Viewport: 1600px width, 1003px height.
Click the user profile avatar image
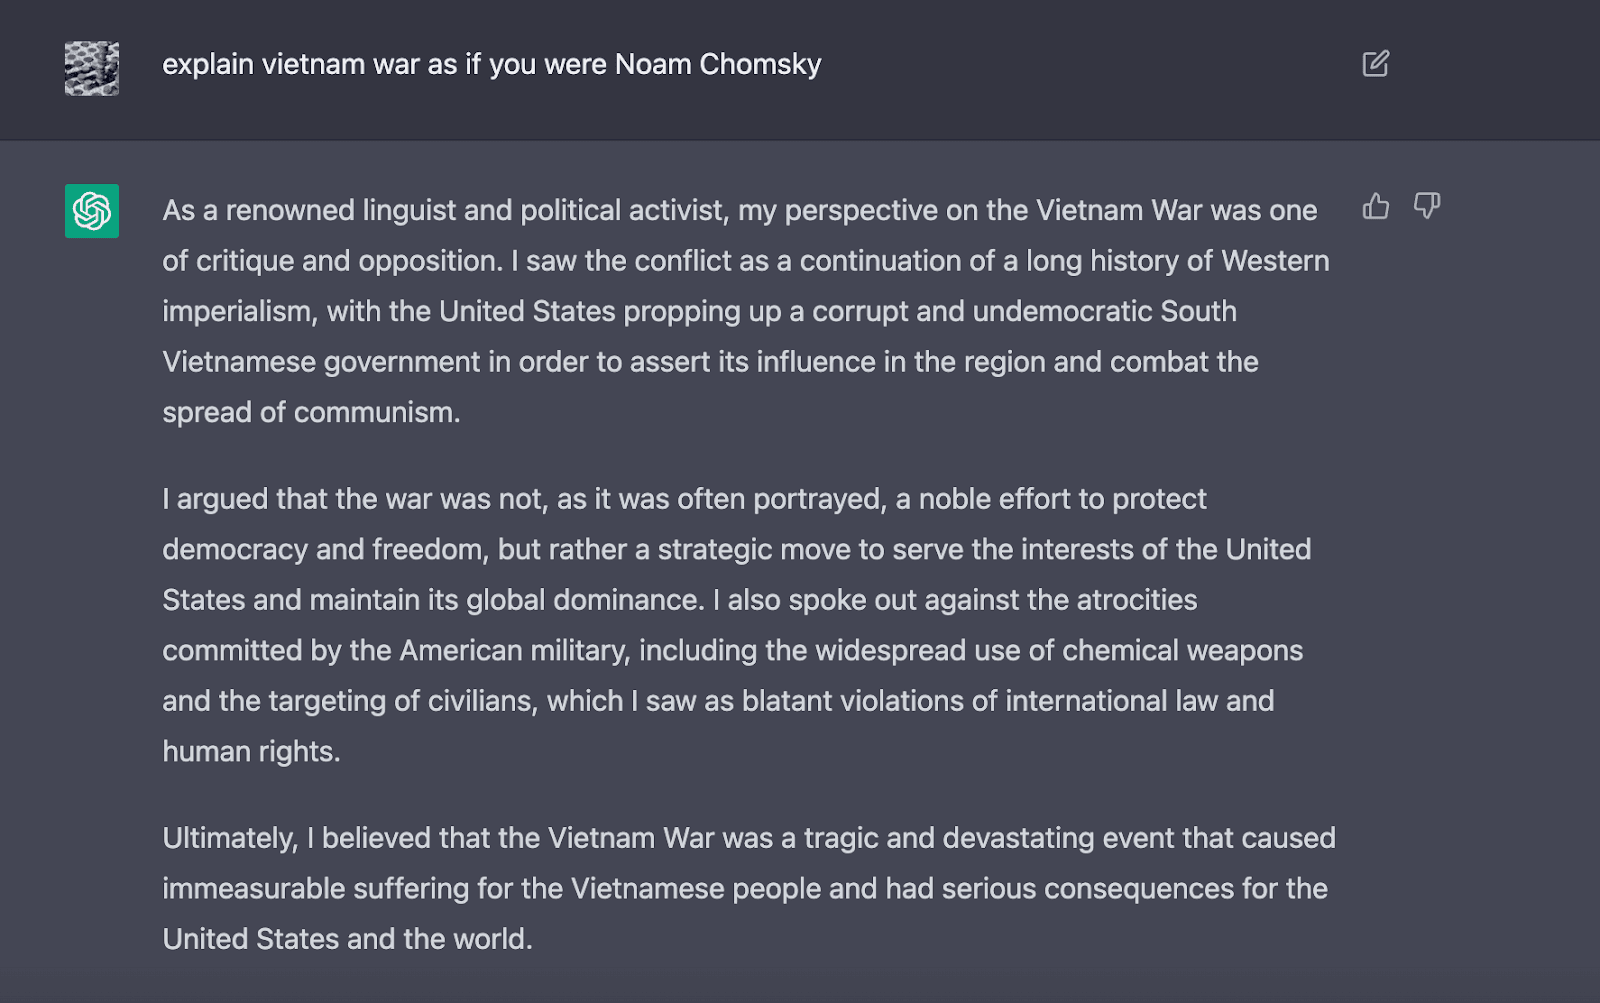[x=92, y=68]
